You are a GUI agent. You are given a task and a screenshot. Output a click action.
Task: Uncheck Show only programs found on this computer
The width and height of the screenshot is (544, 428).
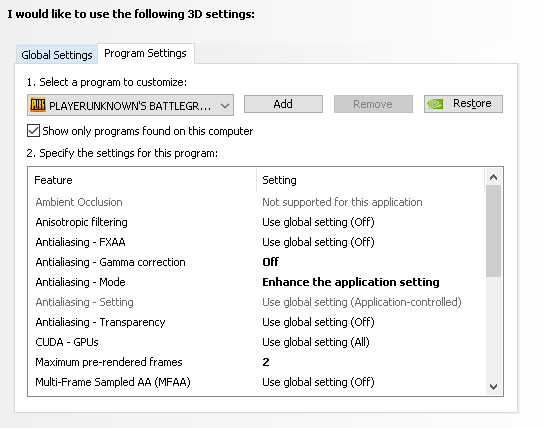[x=33, y=131]
